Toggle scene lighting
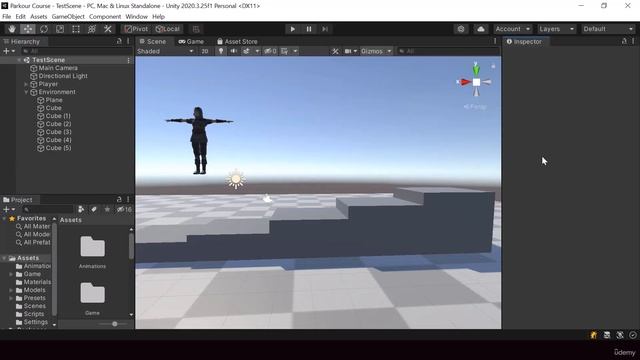 click(221, 51)
